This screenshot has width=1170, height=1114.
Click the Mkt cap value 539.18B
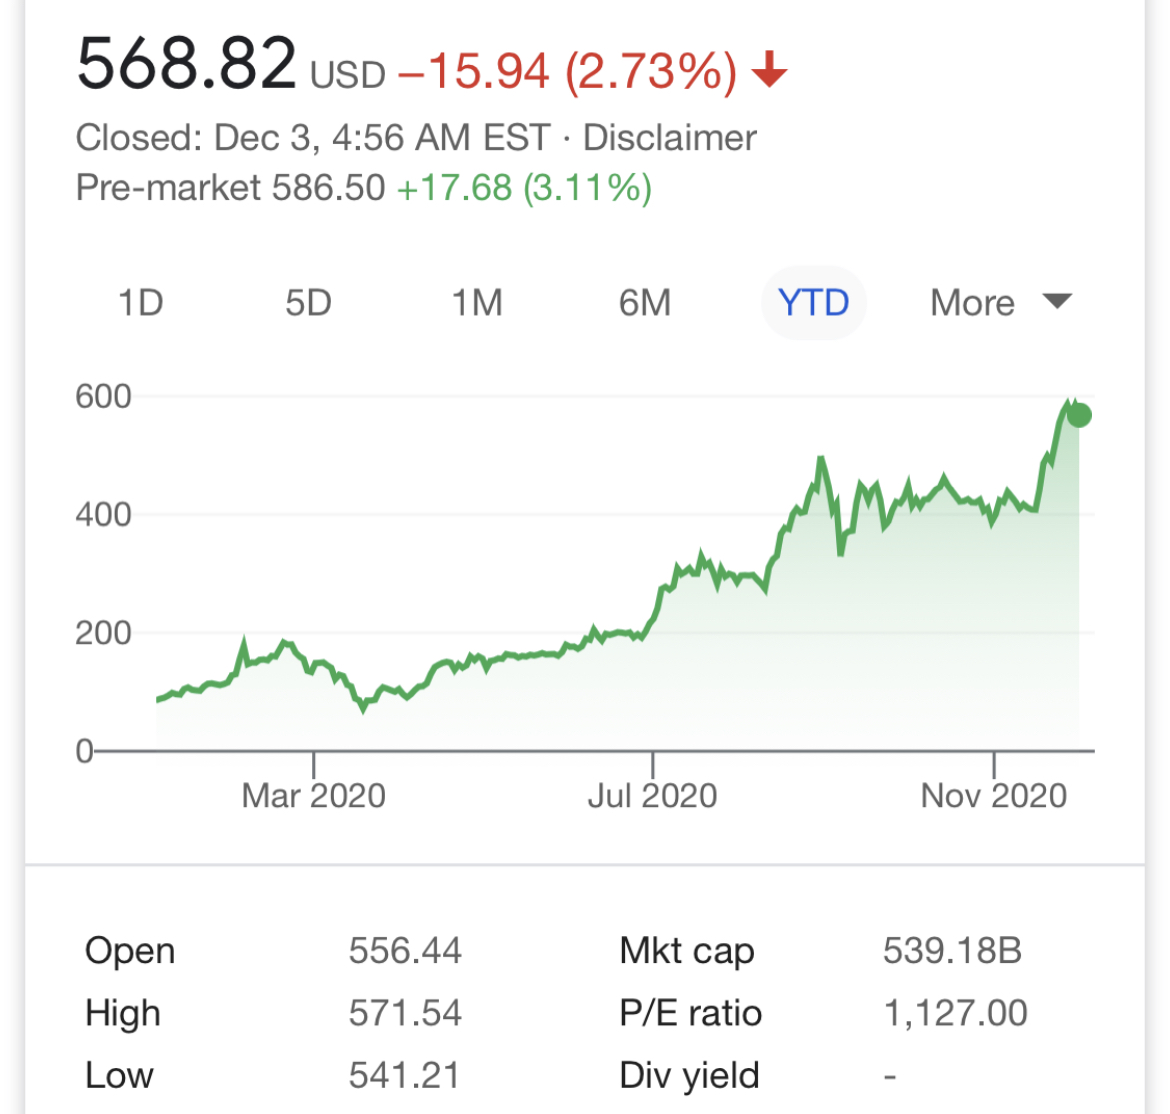point(952,950)
